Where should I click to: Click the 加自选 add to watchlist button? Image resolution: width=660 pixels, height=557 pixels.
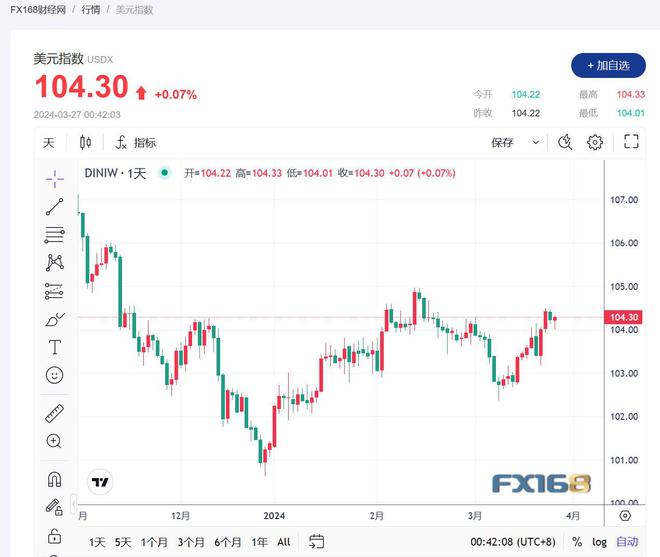608,66
